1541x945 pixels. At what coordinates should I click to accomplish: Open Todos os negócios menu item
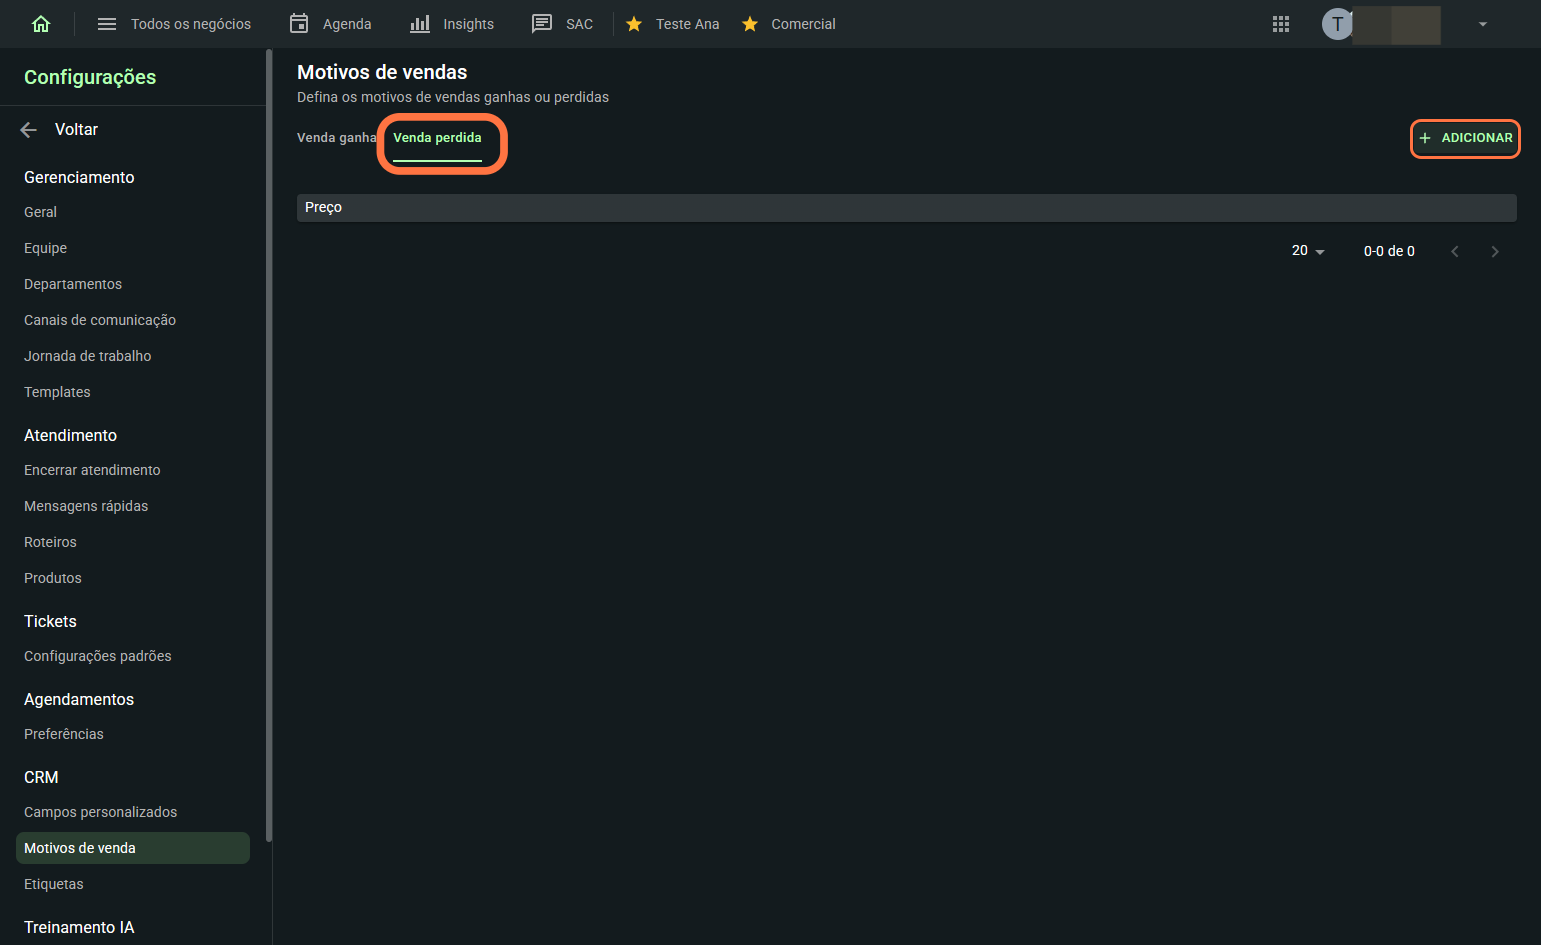[x=191, y=24]
